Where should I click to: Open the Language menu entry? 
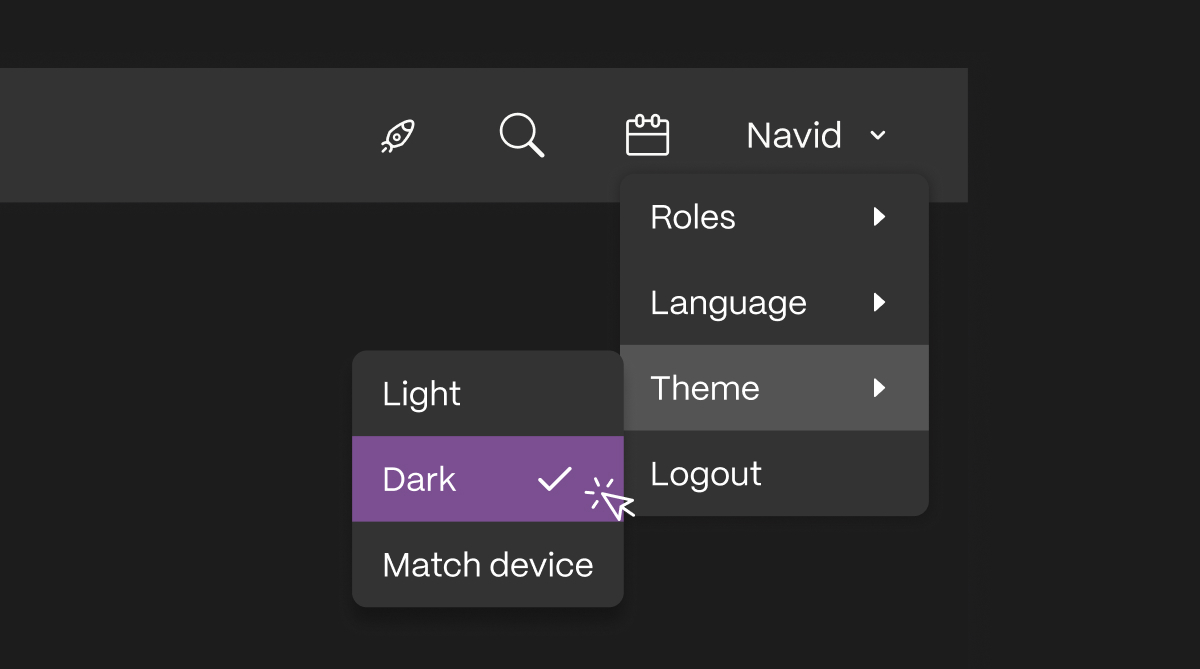coord(774,302)
